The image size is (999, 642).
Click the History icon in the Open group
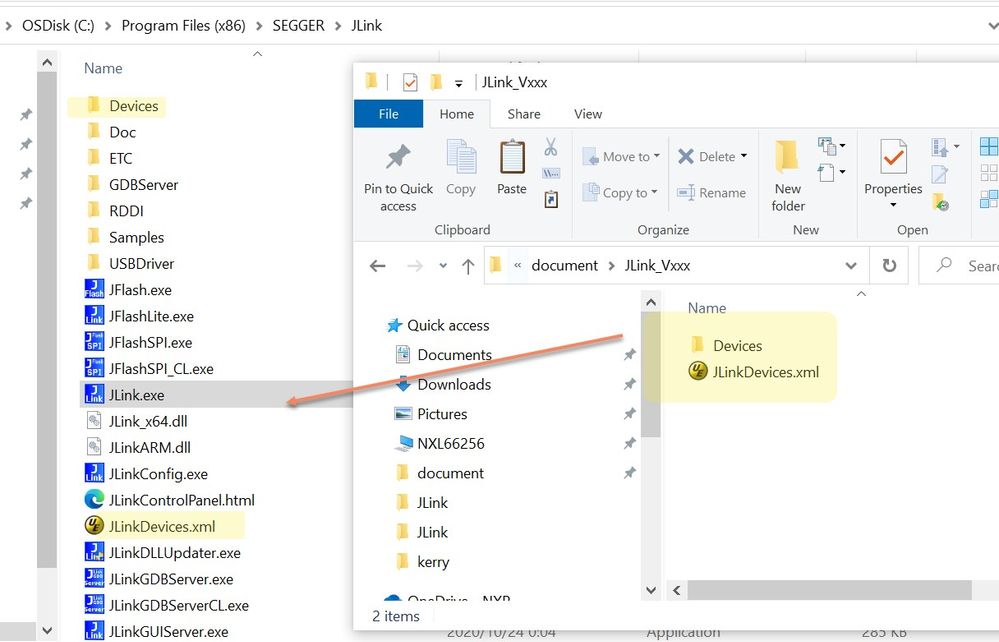940,201
